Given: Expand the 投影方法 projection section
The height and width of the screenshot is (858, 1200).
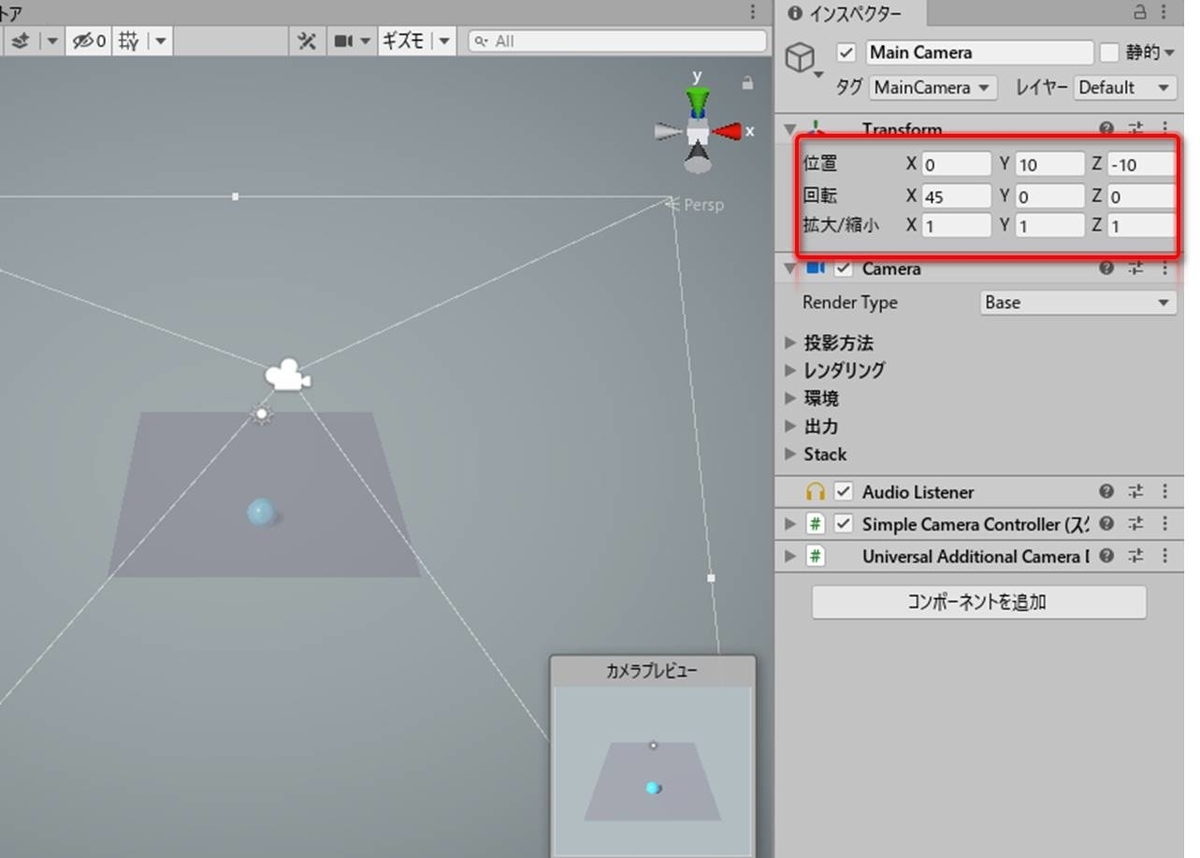Looking at the screenshot, I should pyautogui.click(x=791, y=343).
